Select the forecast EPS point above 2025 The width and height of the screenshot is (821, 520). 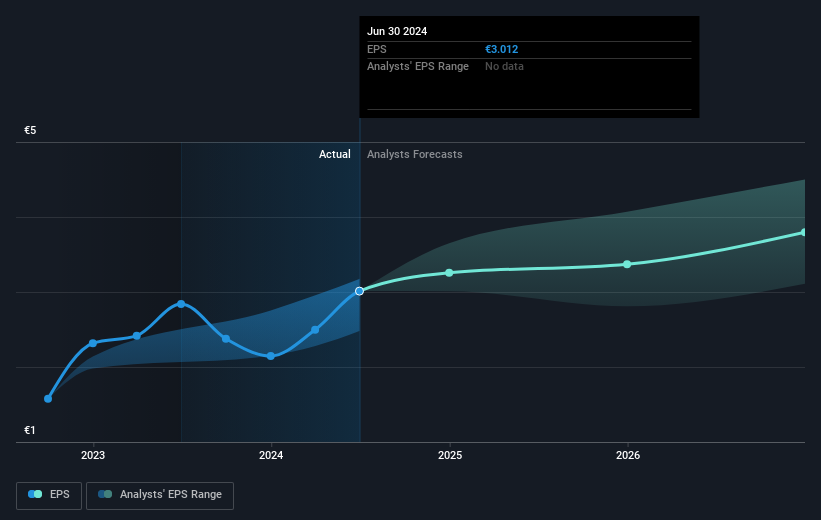(x=449, y=273)
